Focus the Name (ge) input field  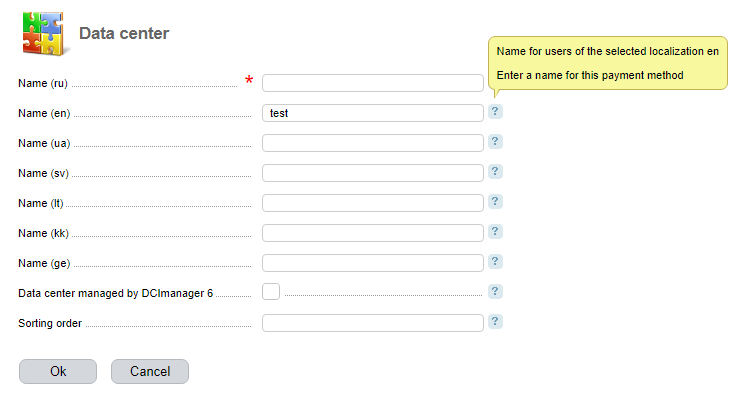pos(372,263)
